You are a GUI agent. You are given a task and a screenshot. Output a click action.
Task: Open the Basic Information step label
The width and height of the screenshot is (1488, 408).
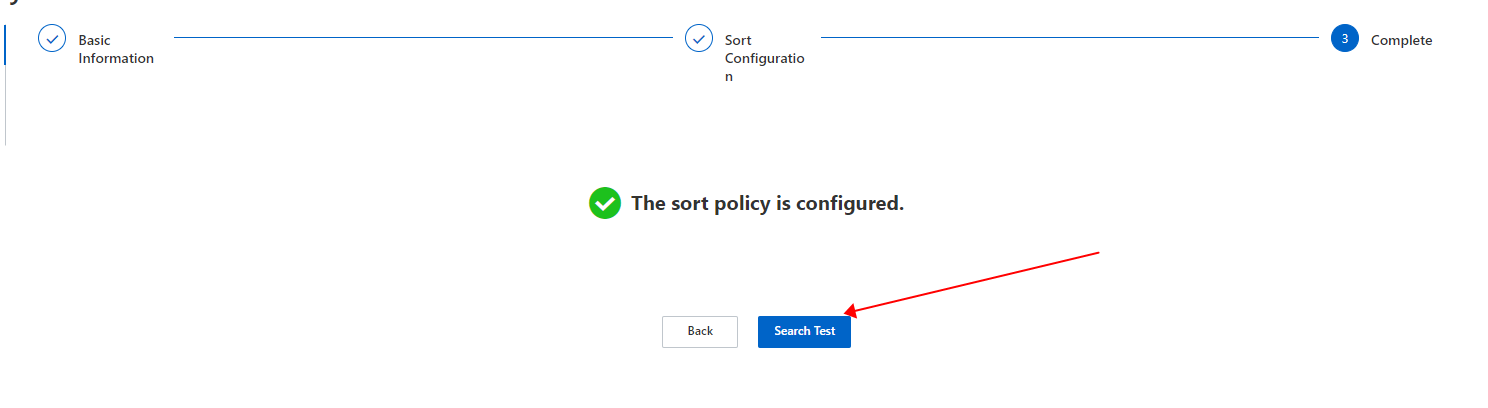click(x=116, y=49)
